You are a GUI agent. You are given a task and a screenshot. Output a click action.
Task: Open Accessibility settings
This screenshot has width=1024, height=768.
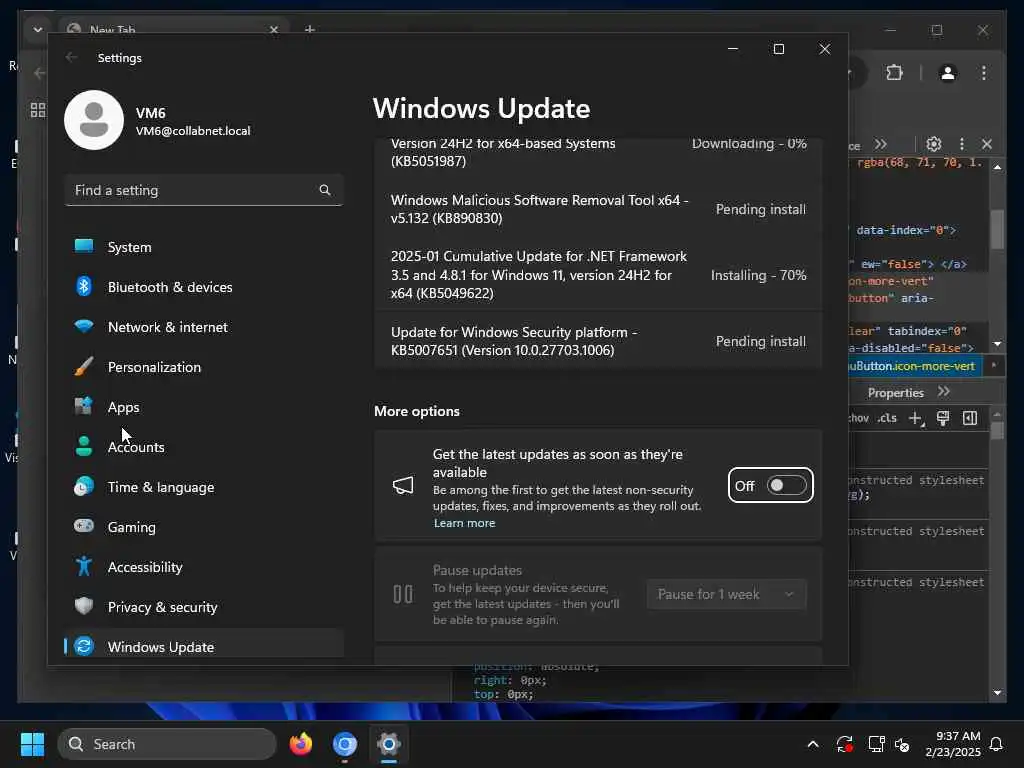point(204,567)
